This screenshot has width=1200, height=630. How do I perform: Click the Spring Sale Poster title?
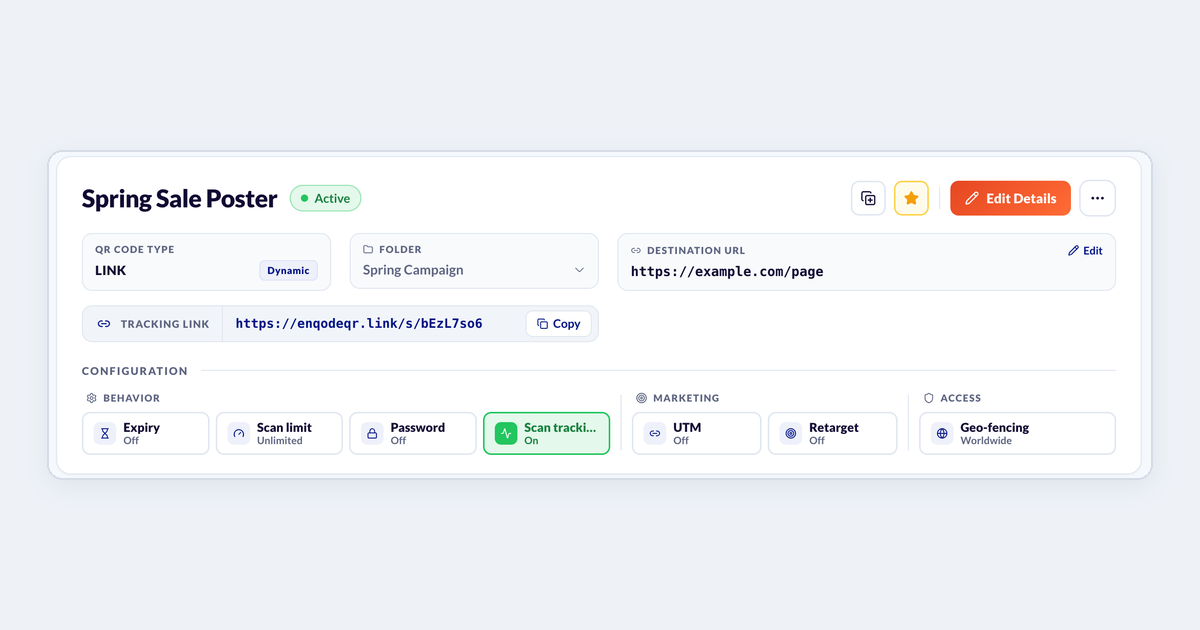179,198
